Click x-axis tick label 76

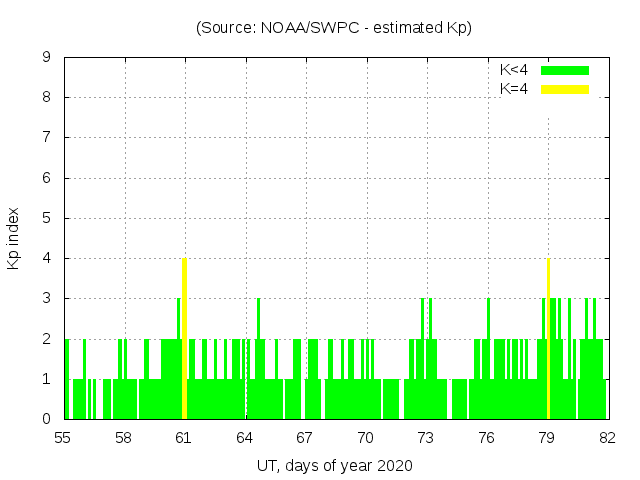(x=486, y=437)
